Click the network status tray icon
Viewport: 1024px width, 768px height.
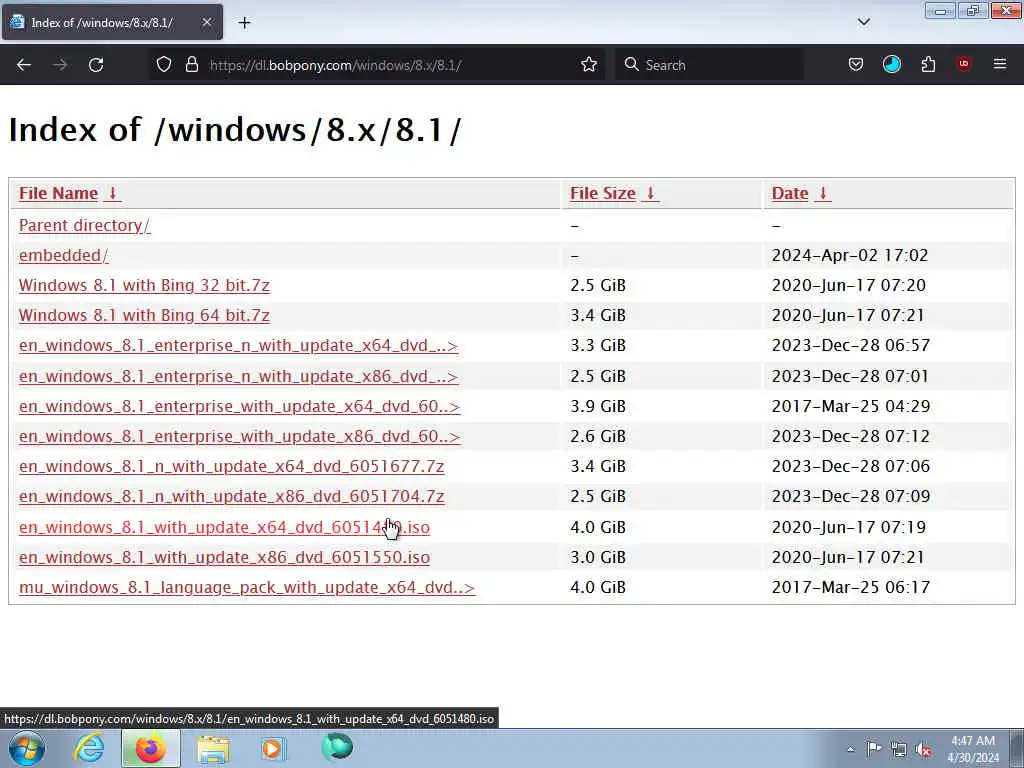click(x=899, y=750)
